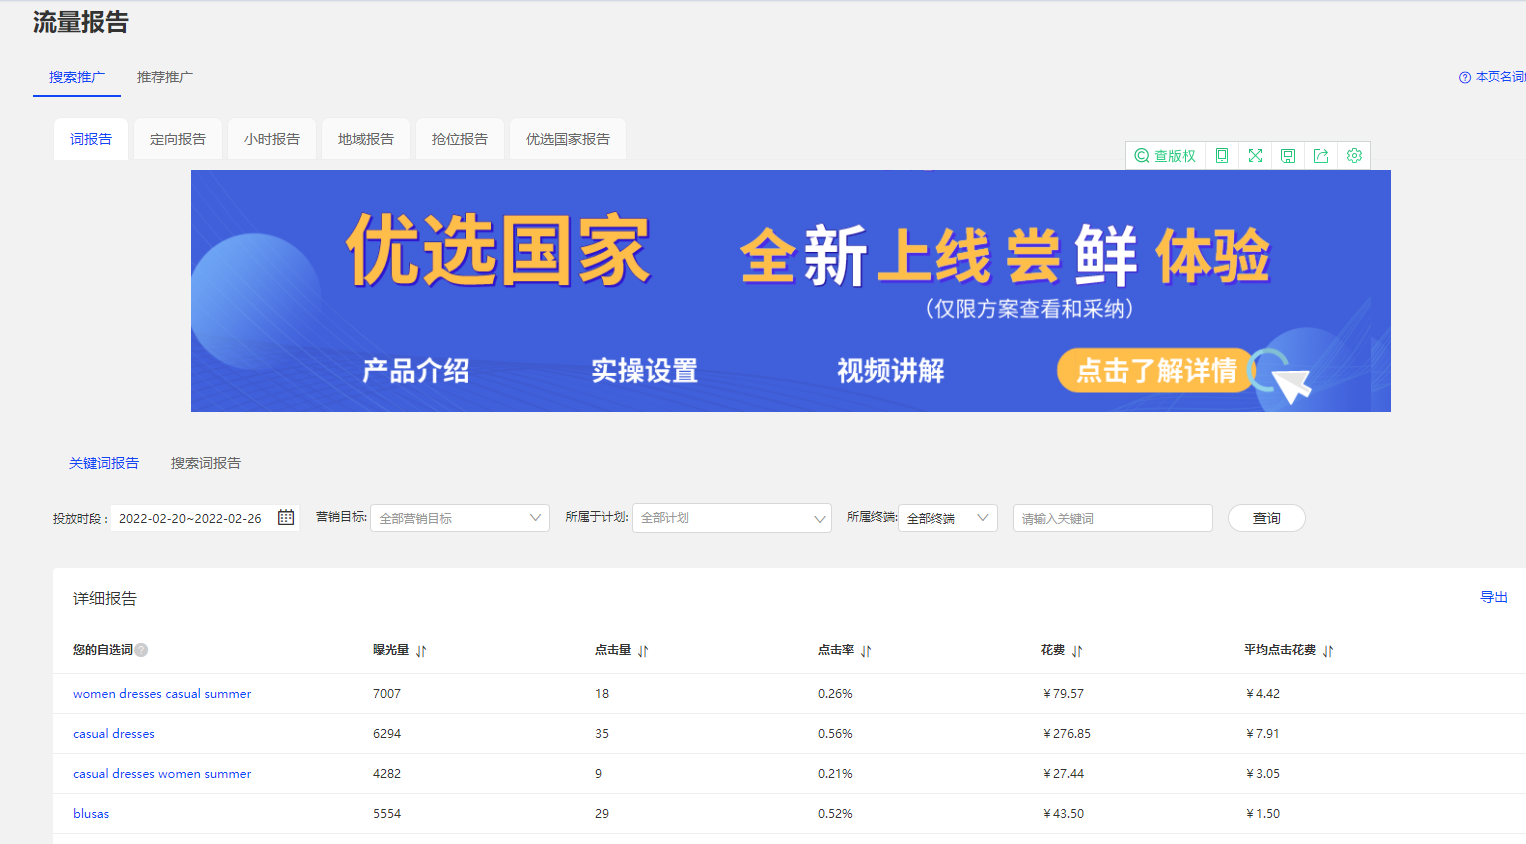Click the share/export icon in the green toolbar
The height and width of the screenshot is (844, 1526).
[x=1321, y=155]
